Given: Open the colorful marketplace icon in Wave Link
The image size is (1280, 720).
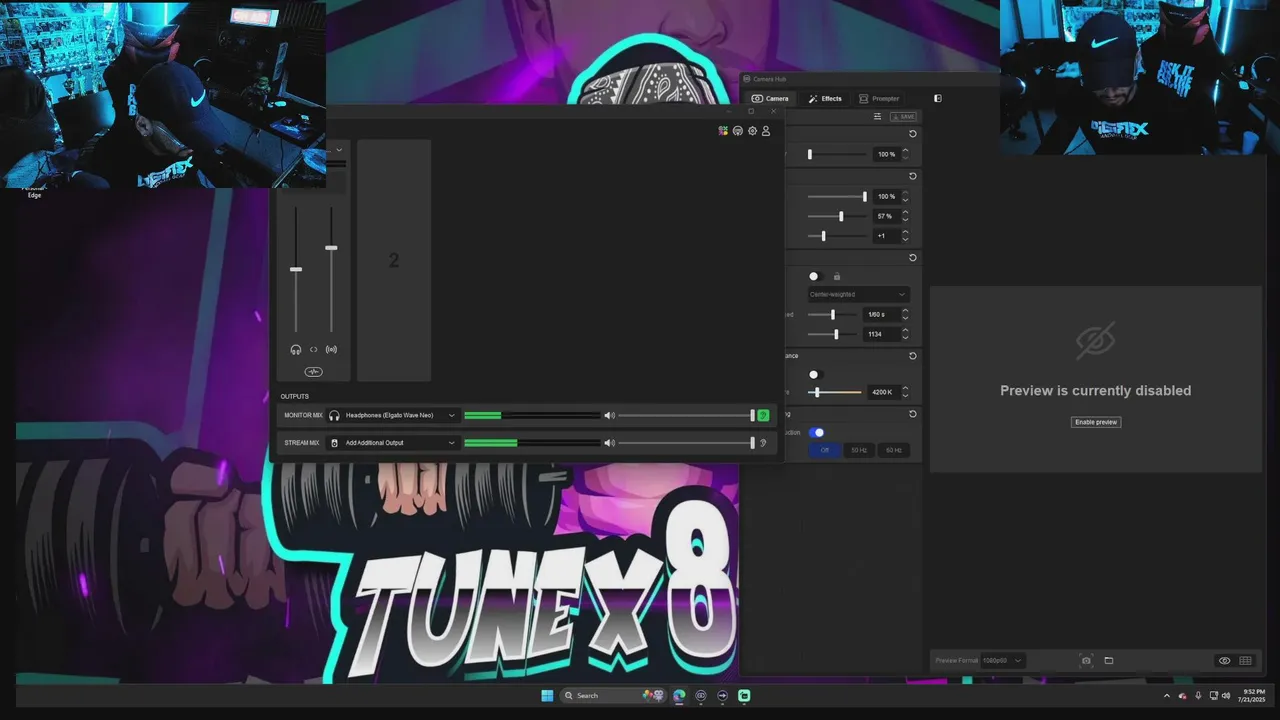Looking at the screenshot, I should tap(723, 131).
